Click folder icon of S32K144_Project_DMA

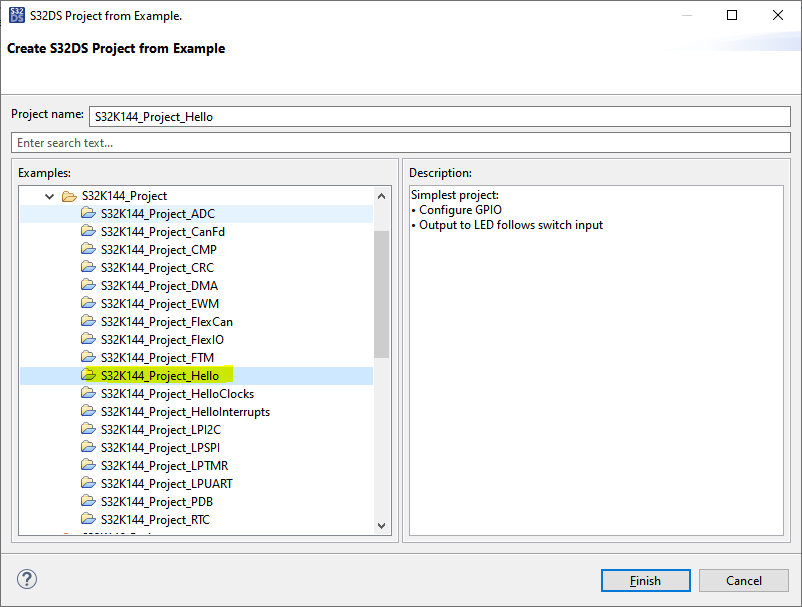(88, 284)
